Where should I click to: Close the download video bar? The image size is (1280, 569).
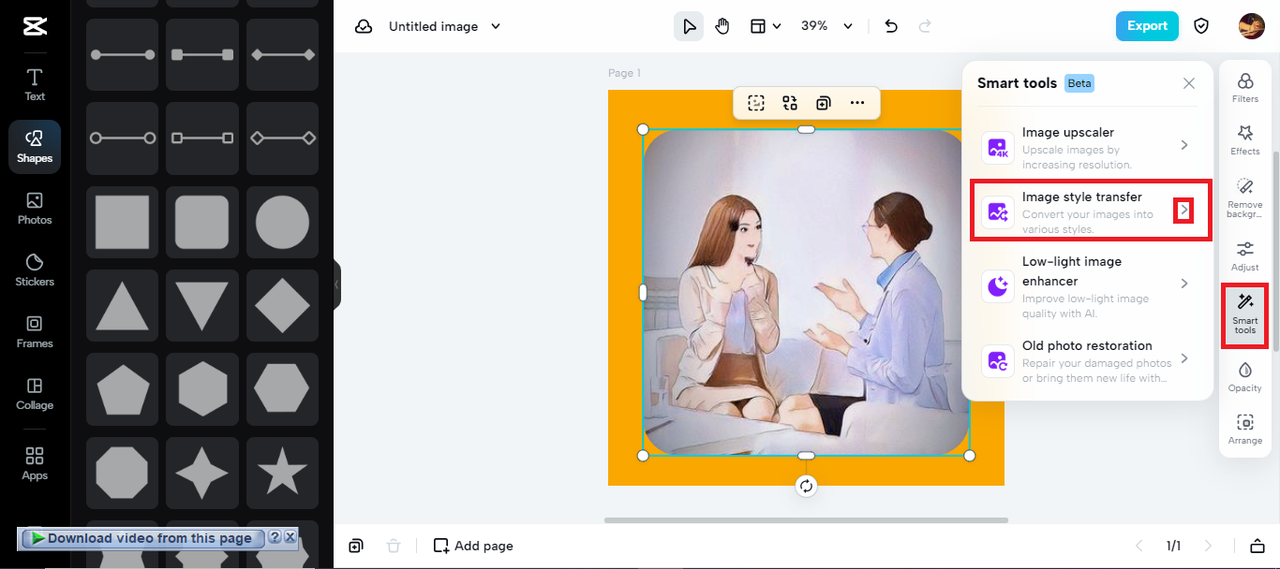(290, 537)
